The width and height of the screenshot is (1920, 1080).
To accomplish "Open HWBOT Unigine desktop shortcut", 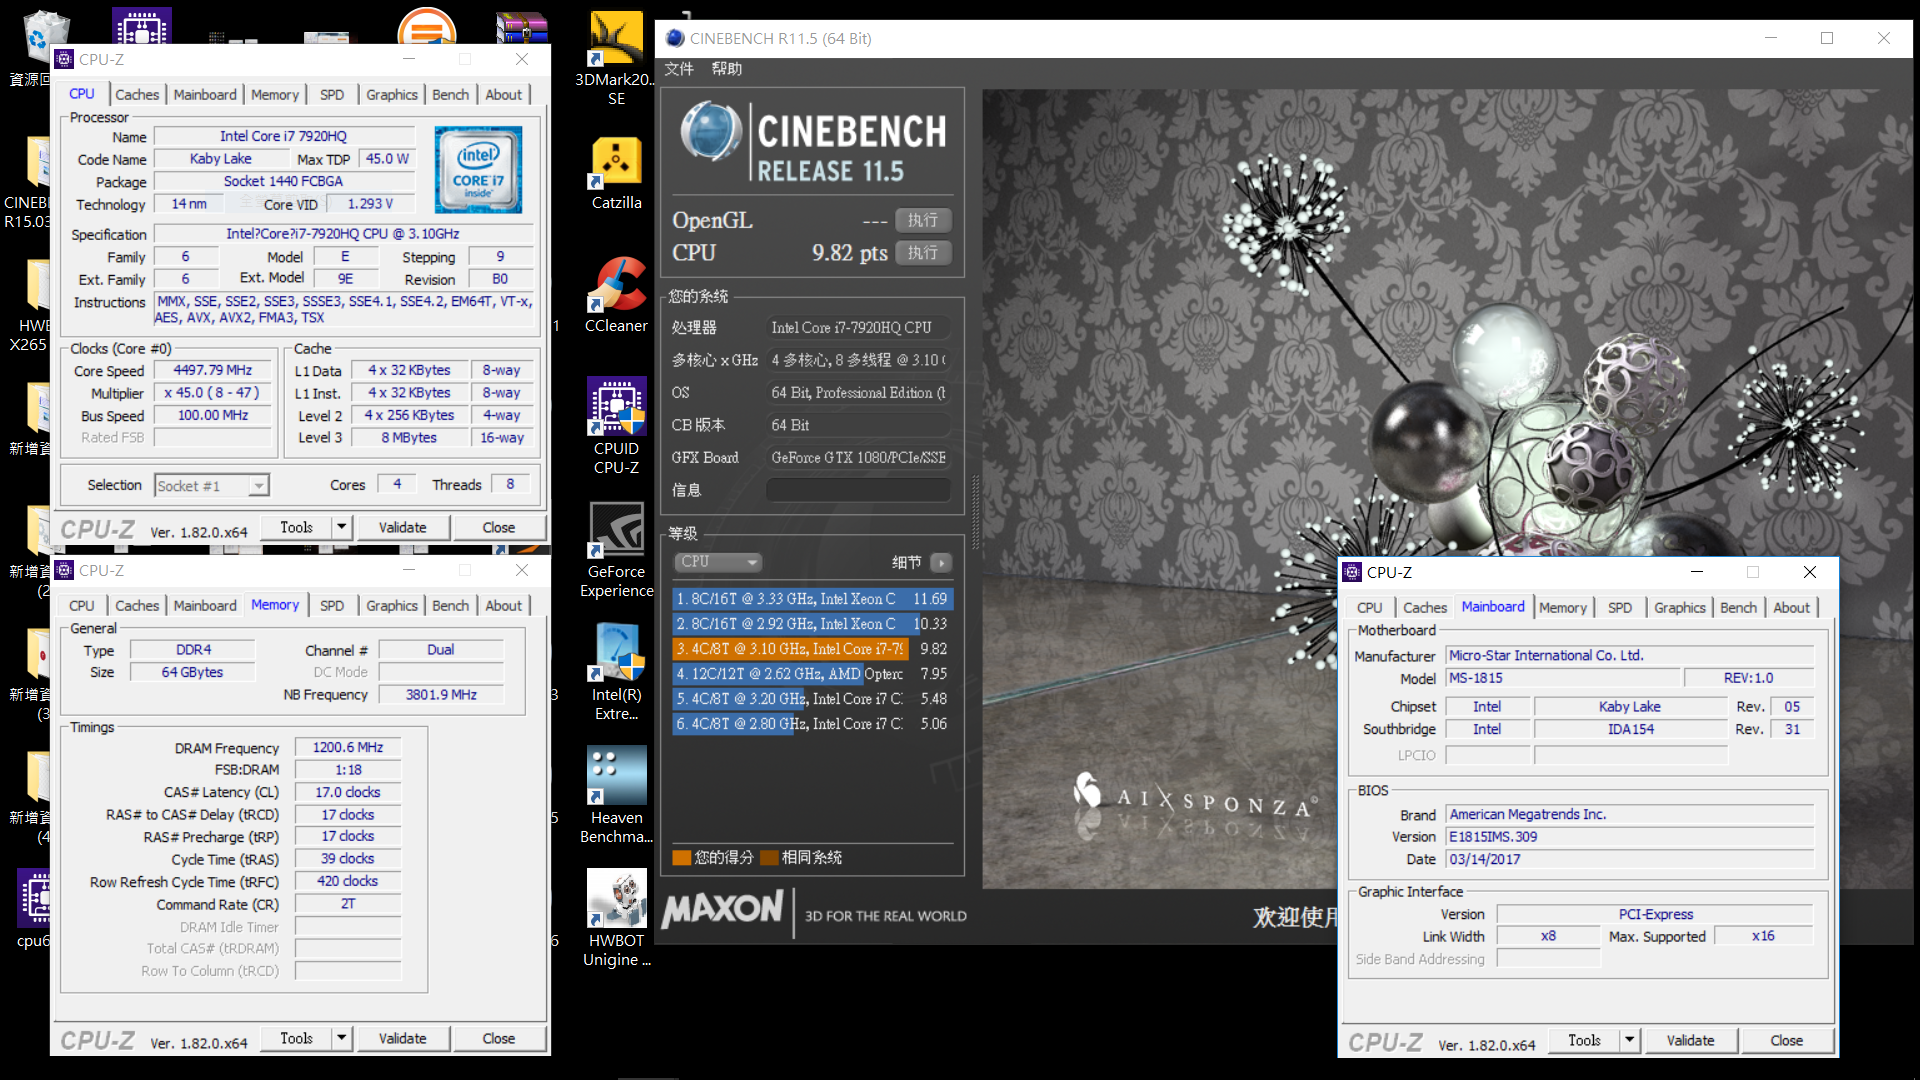I will pyautogui.click(x=616, y=918).
